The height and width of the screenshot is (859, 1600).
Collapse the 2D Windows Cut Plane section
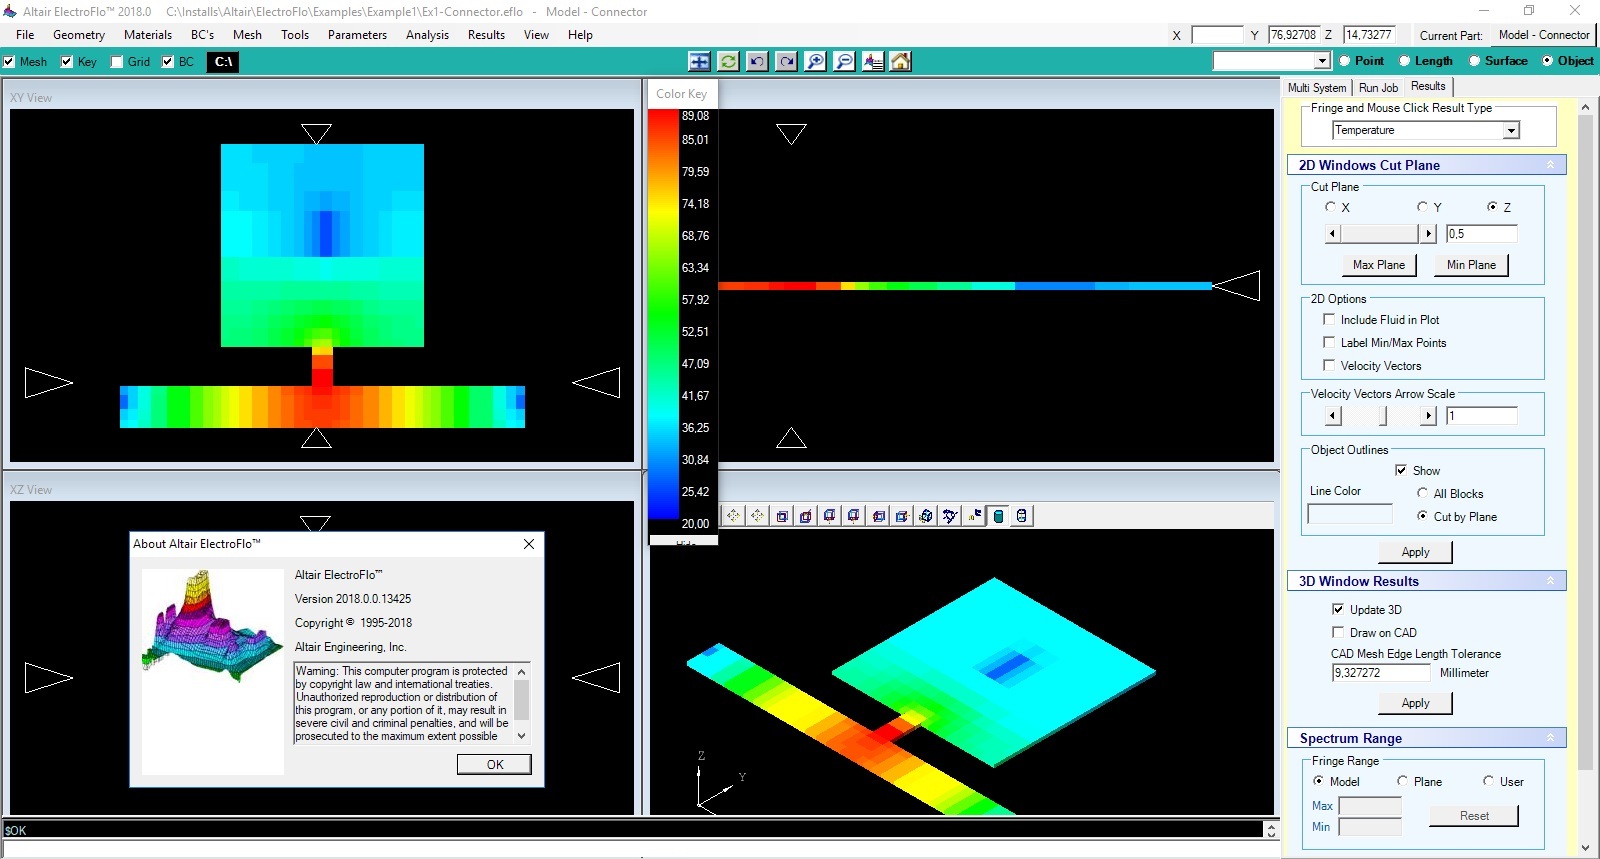[1550, 165]
